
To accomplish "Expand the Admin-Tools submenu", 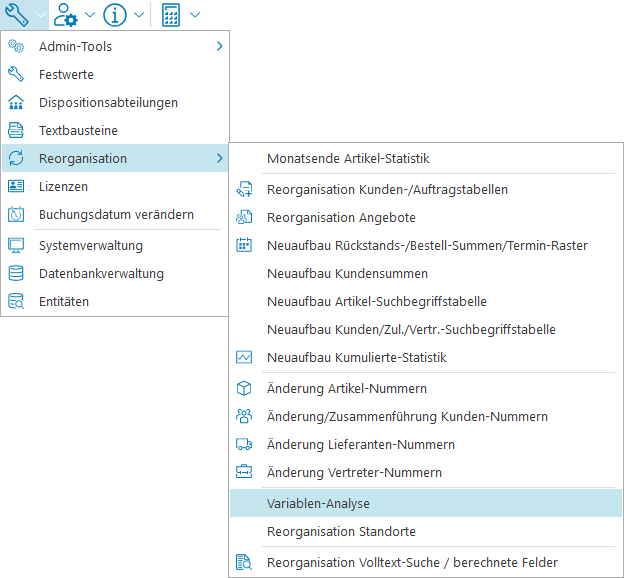I will point(218,46).
